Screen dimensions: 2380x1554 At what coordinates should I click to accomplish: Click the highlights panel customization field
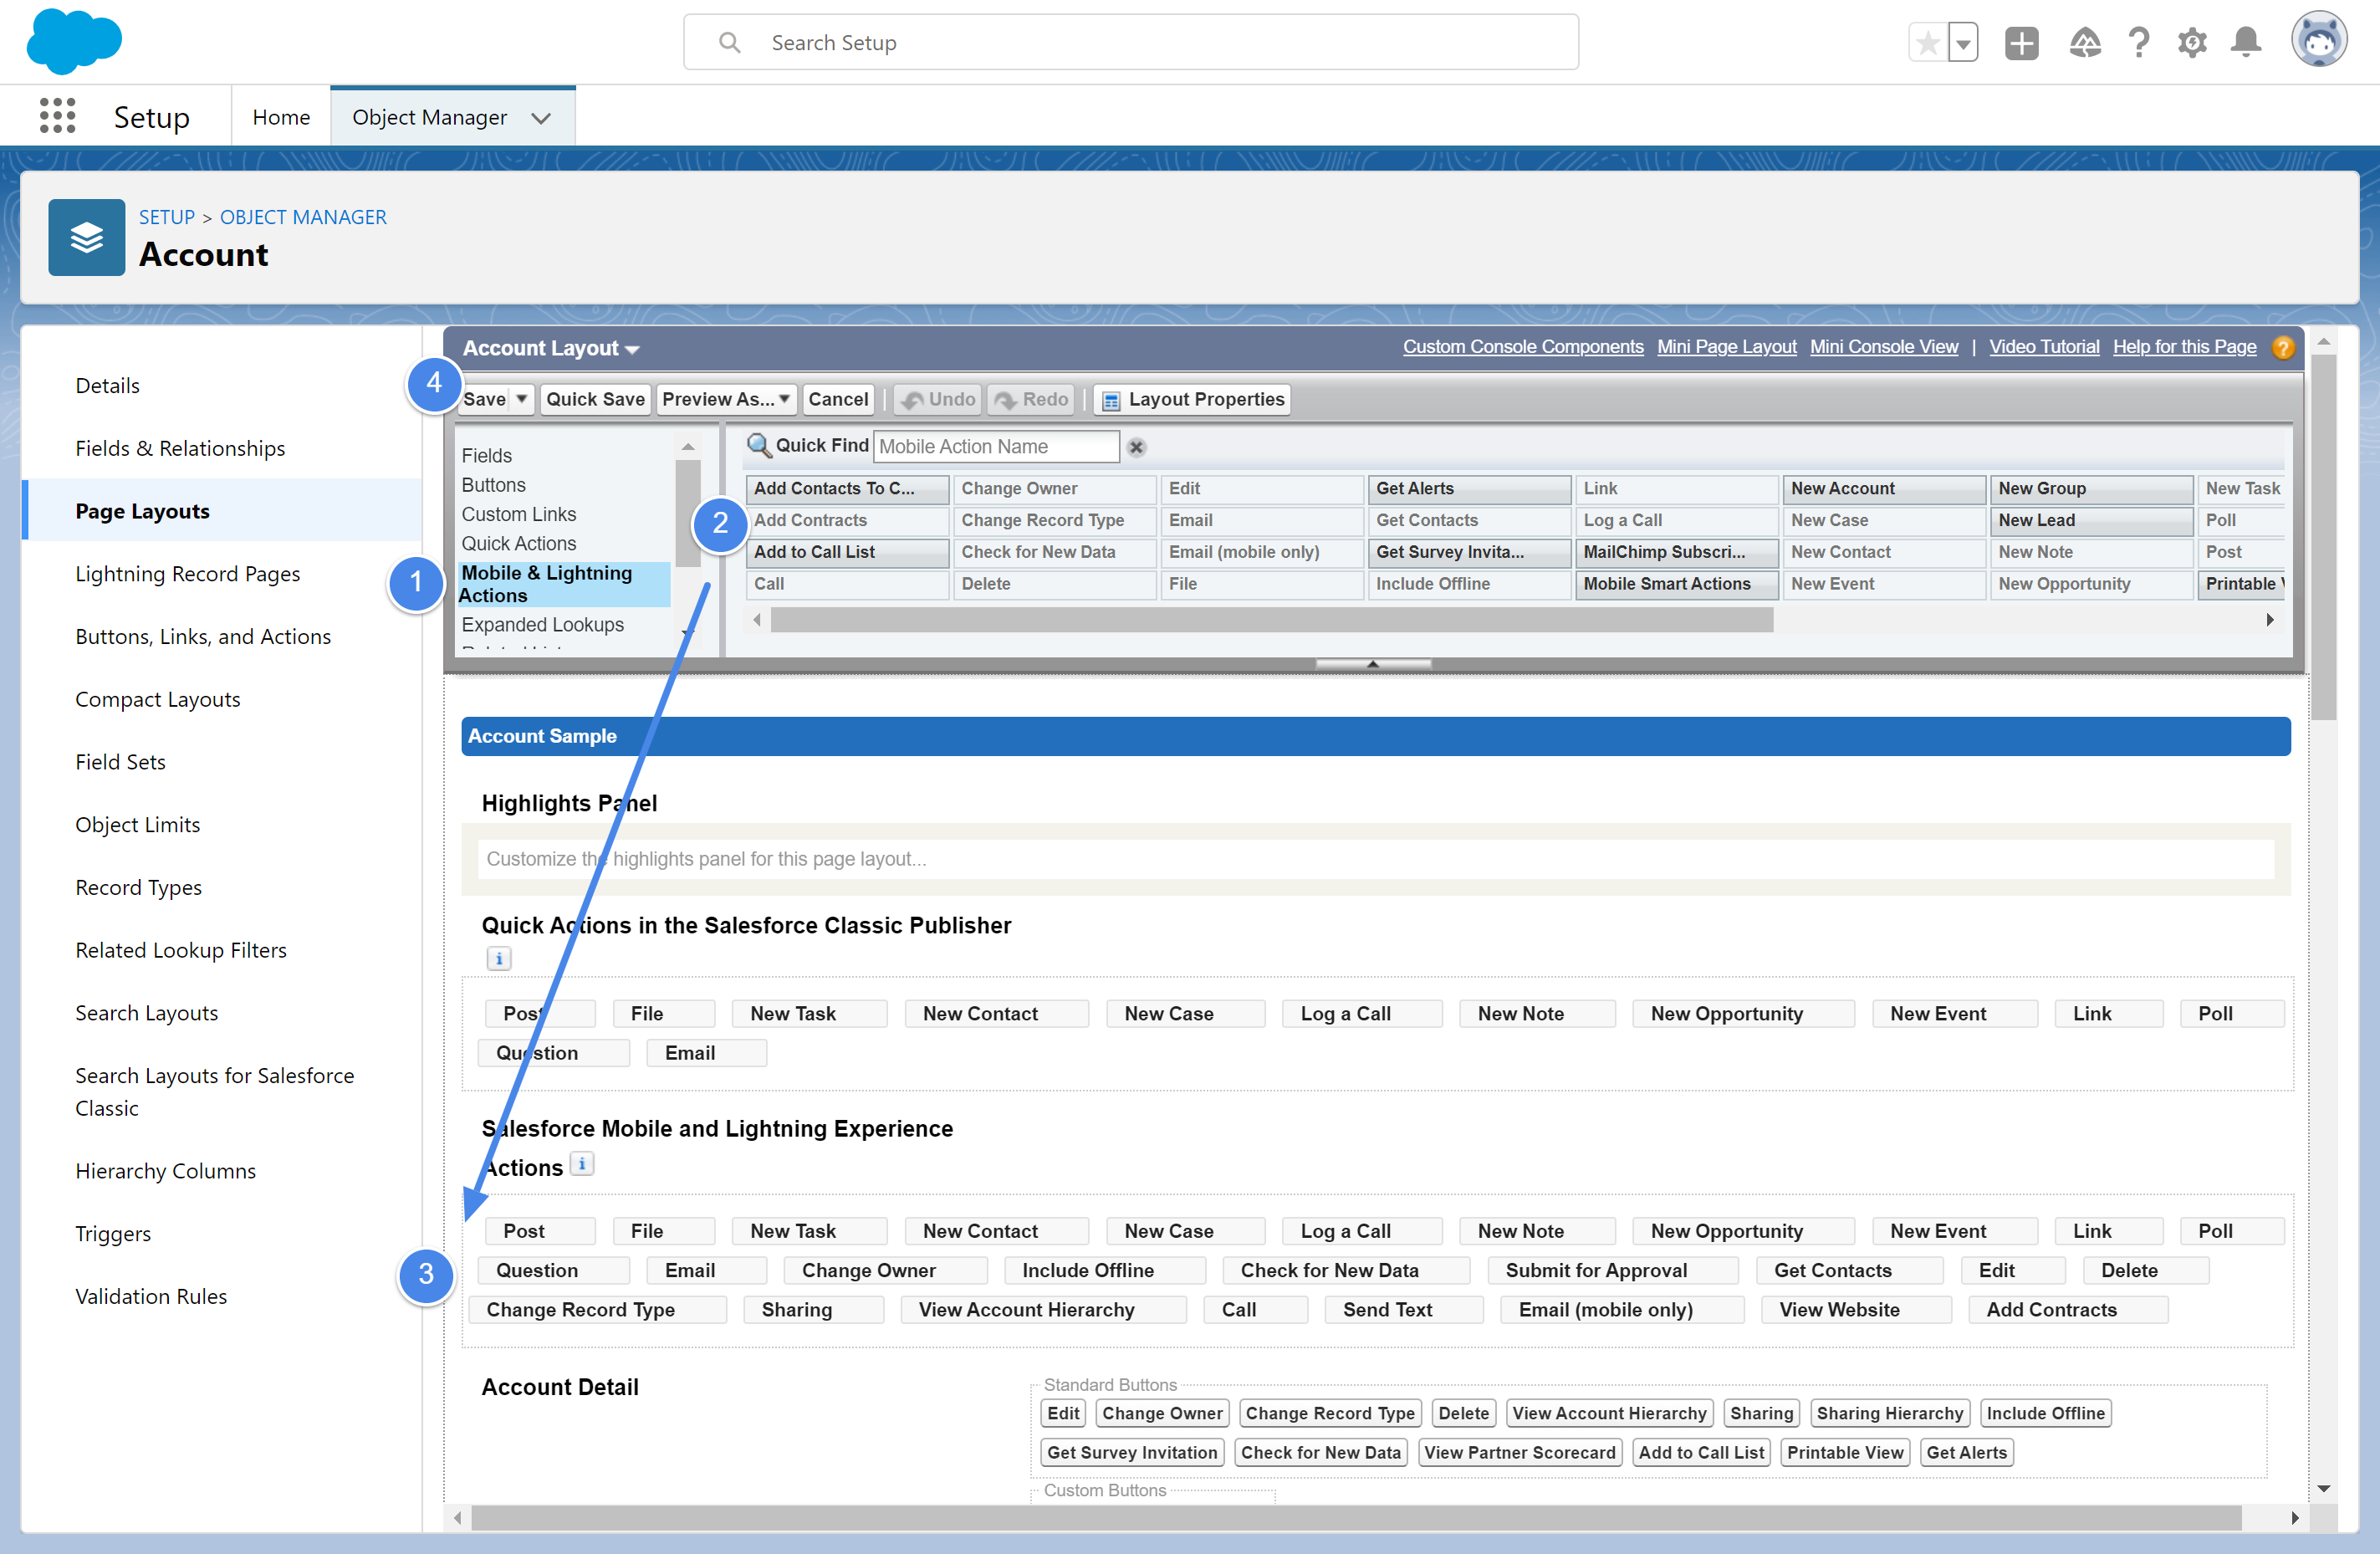(1375, 859)
